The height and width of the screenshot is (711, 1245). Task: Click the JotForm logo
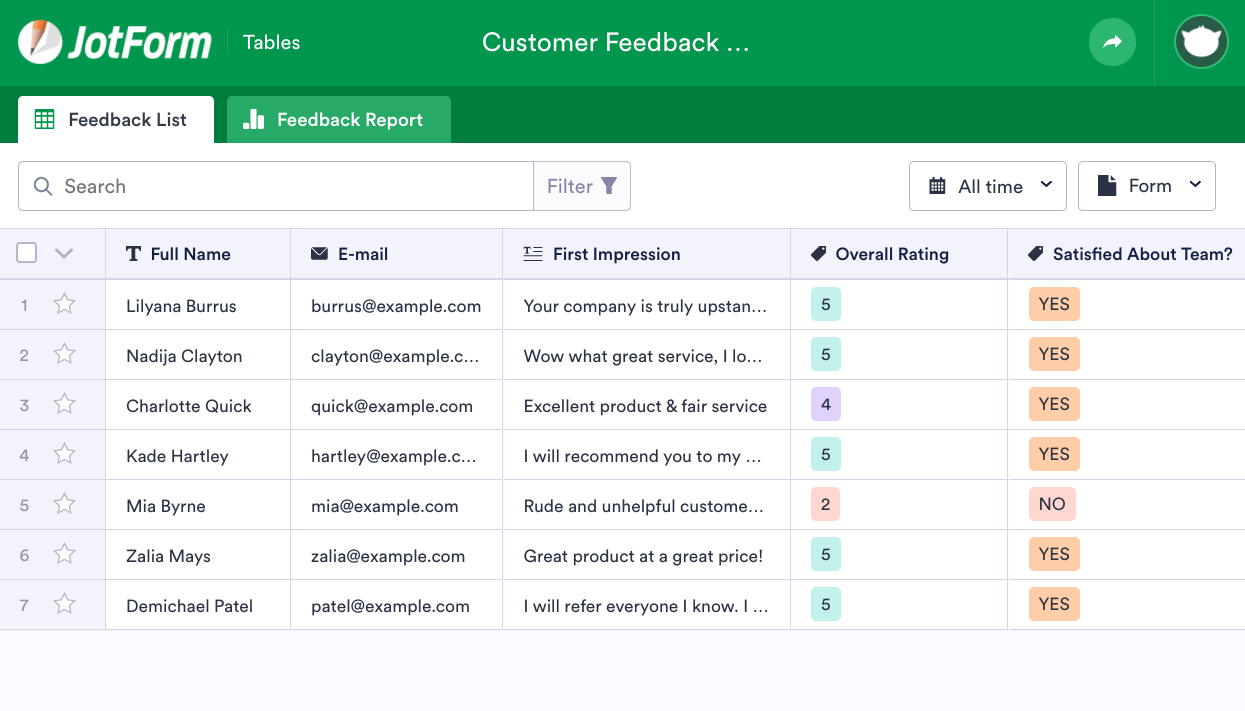click(x=113, y=42)
